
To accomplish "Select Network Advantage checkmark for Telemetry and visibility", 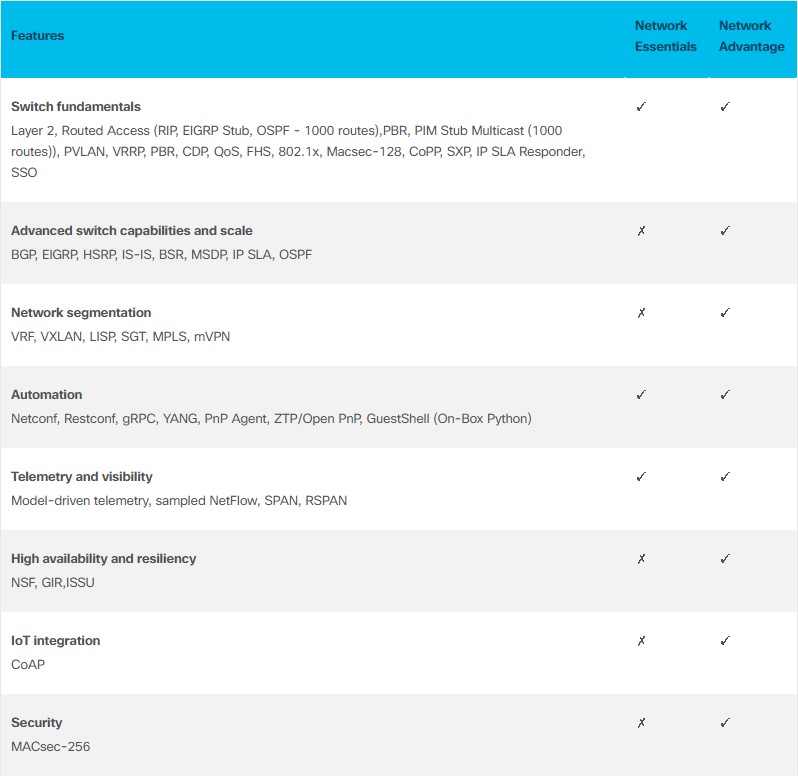I will [725, 477].
